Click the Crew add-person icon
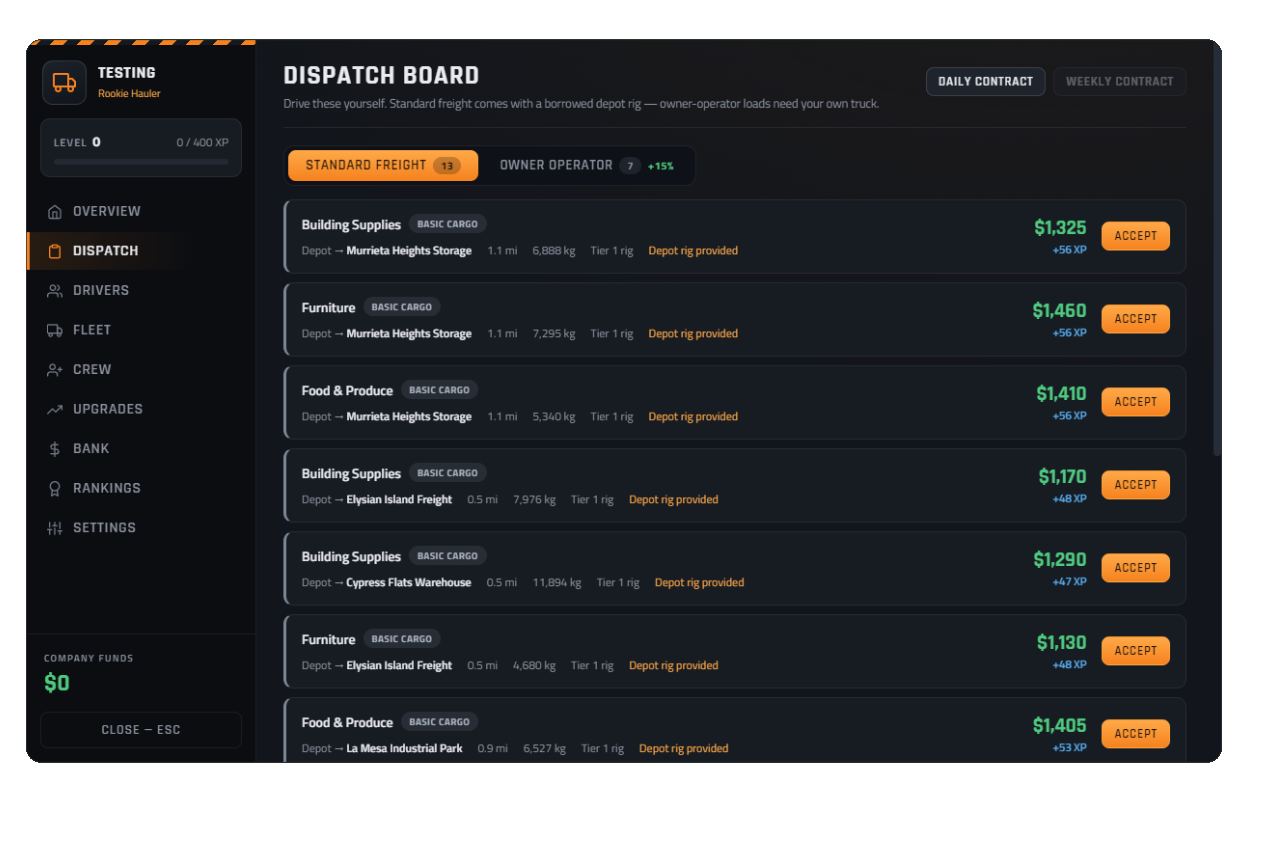Screen dimensions: 1265x861 (55, 370)
